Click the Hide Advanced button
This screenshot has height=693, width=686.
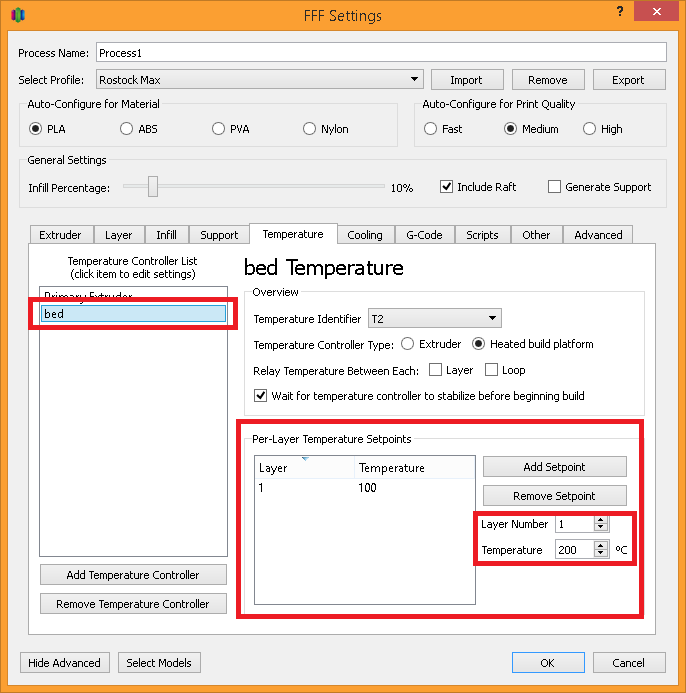coord(65,663)
